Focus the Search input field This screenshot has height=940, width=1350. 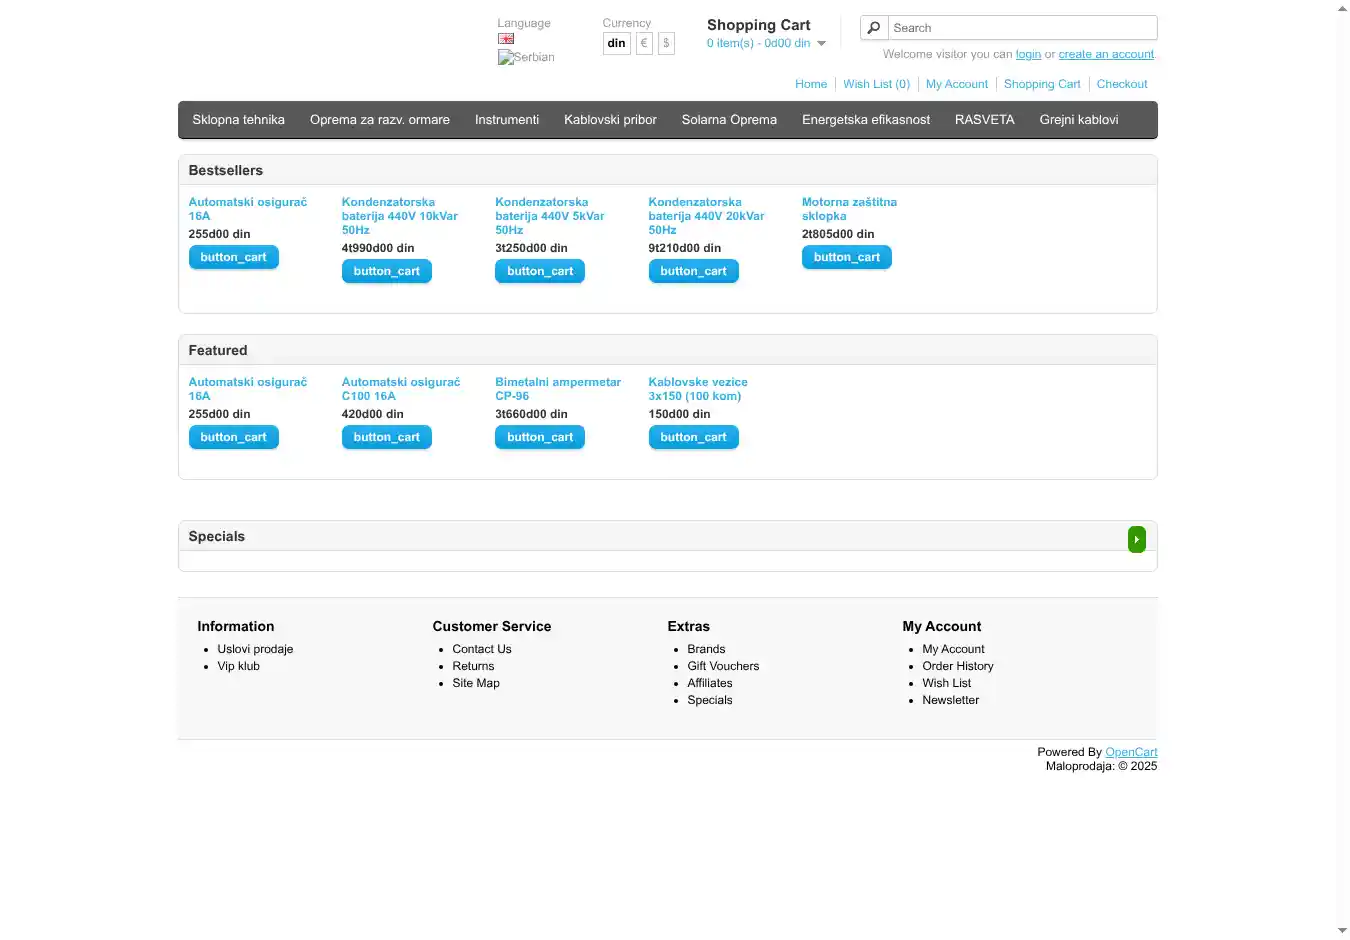pos(1022,28)
